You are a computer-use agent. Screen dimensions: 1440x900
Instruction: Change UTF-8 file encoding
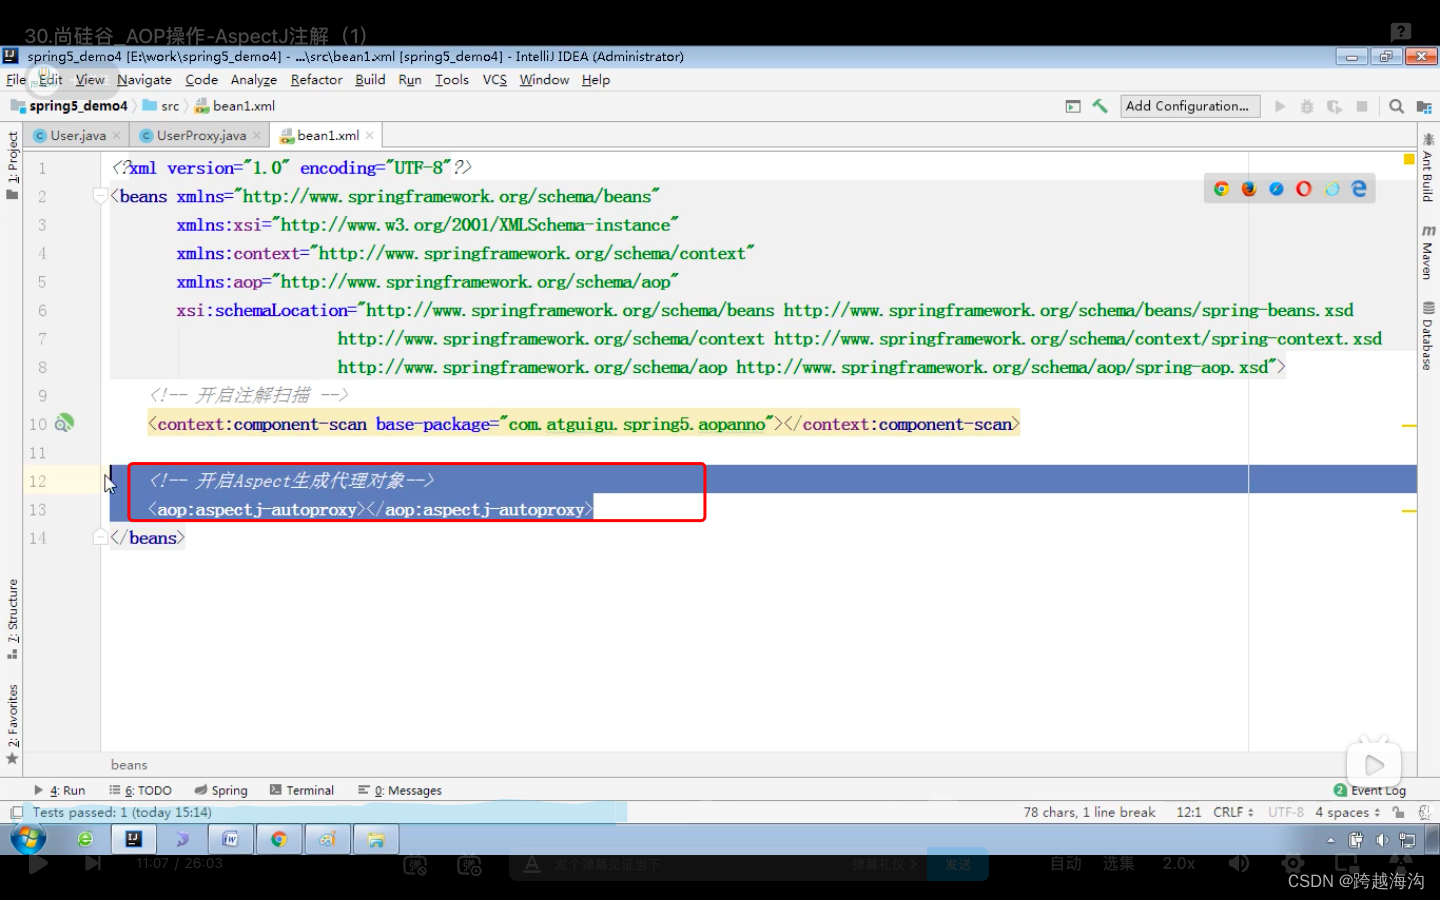pos(1286,813)
